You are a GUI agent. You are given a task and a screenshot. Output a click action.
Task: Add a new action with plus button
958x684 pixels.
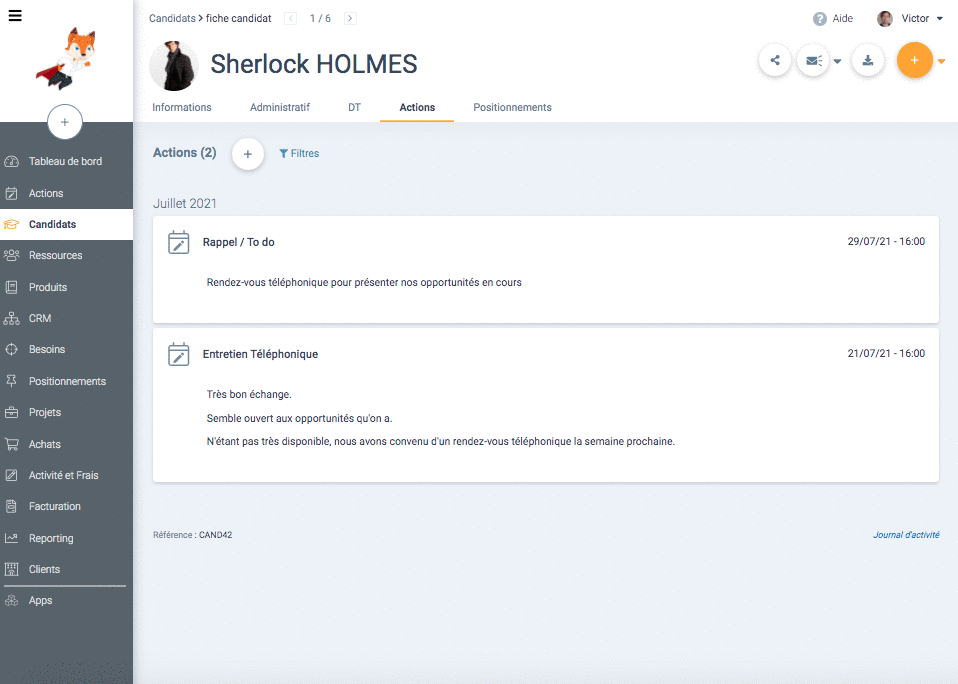pos(248,154)
